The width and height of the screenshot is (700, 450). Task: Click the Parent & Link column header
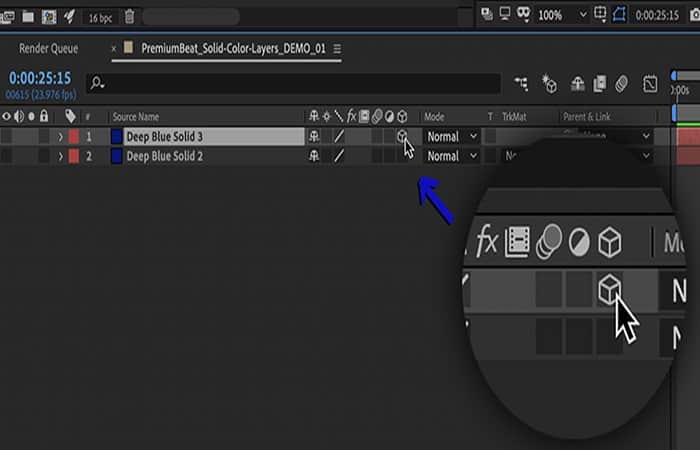pyautogui.click(x=587, y=117)
